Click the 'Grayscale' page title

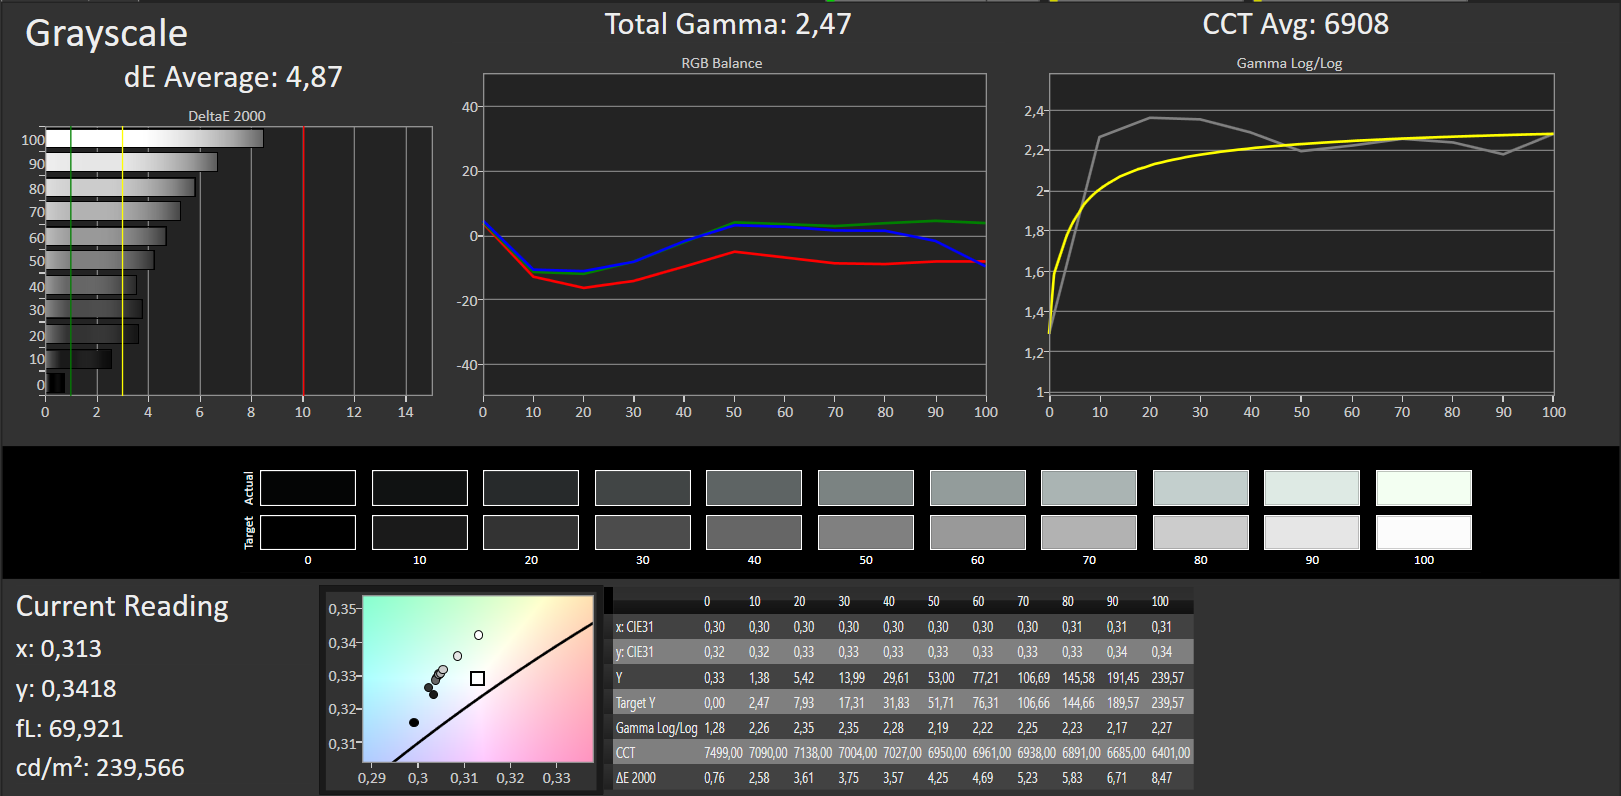coord(106,34)
